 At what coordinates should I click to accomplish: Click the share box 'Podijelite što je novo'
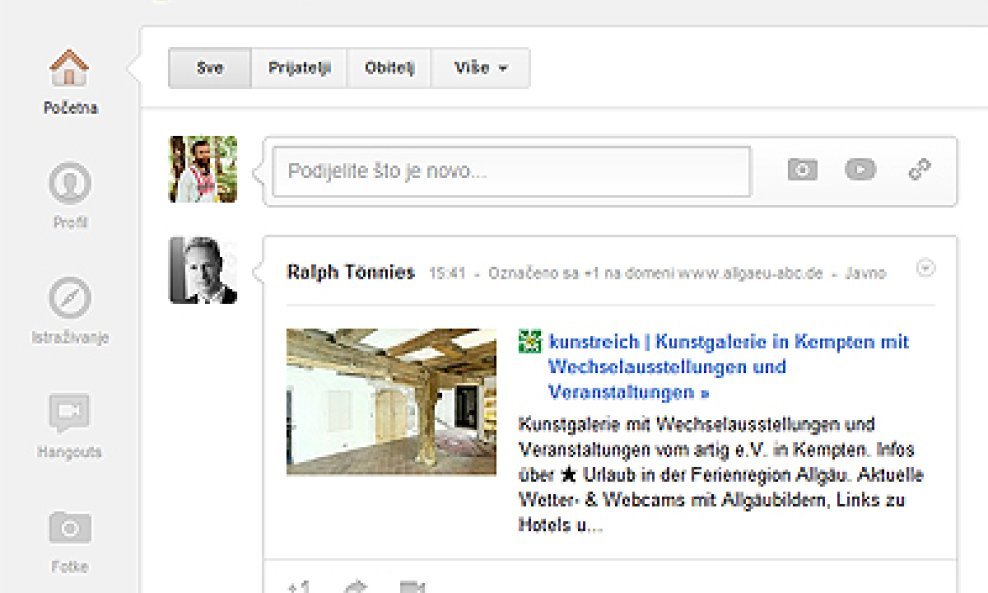pos(510,170)
